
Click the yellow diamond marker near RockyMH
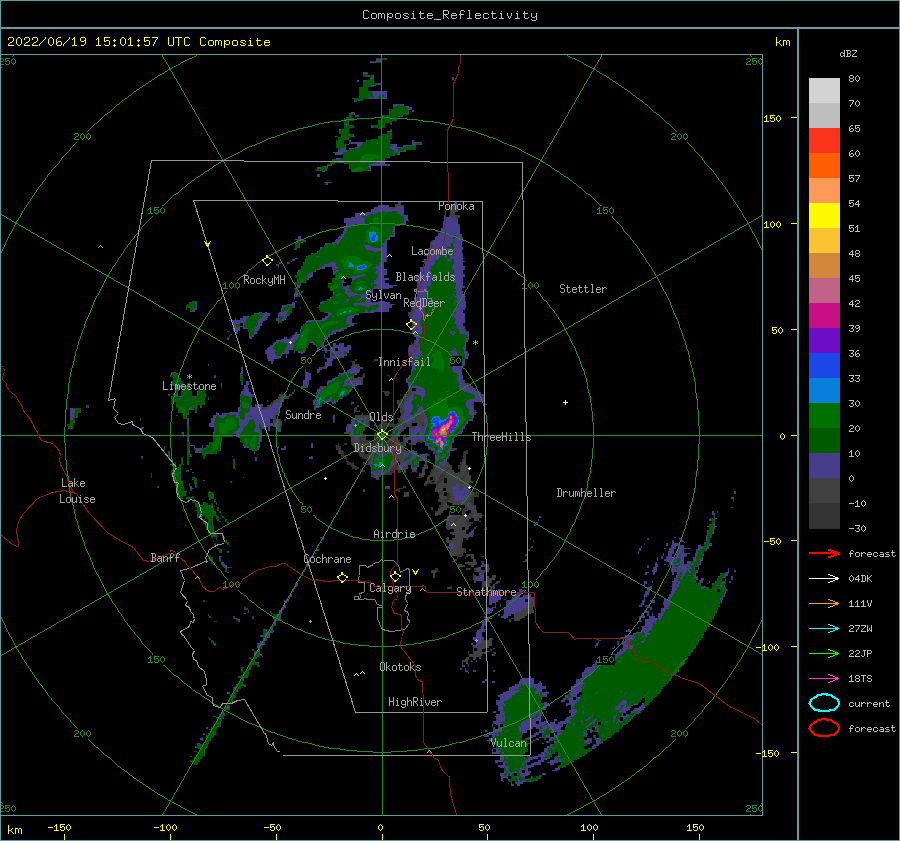point(267,261)
